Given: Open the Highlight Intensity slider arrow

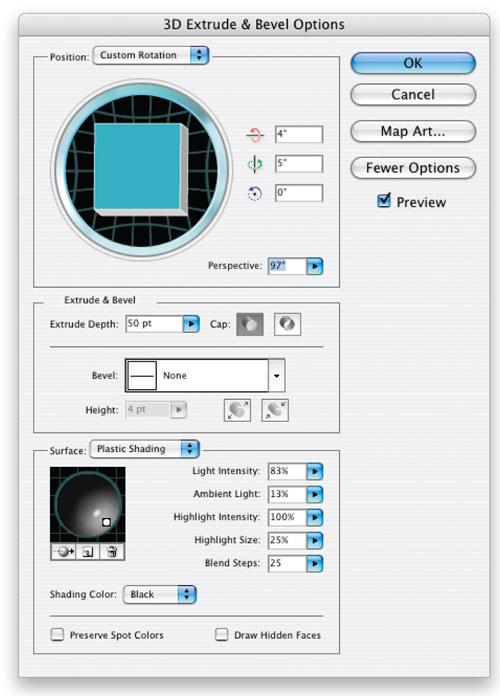Looking at the screenshot, I should 314,518.
